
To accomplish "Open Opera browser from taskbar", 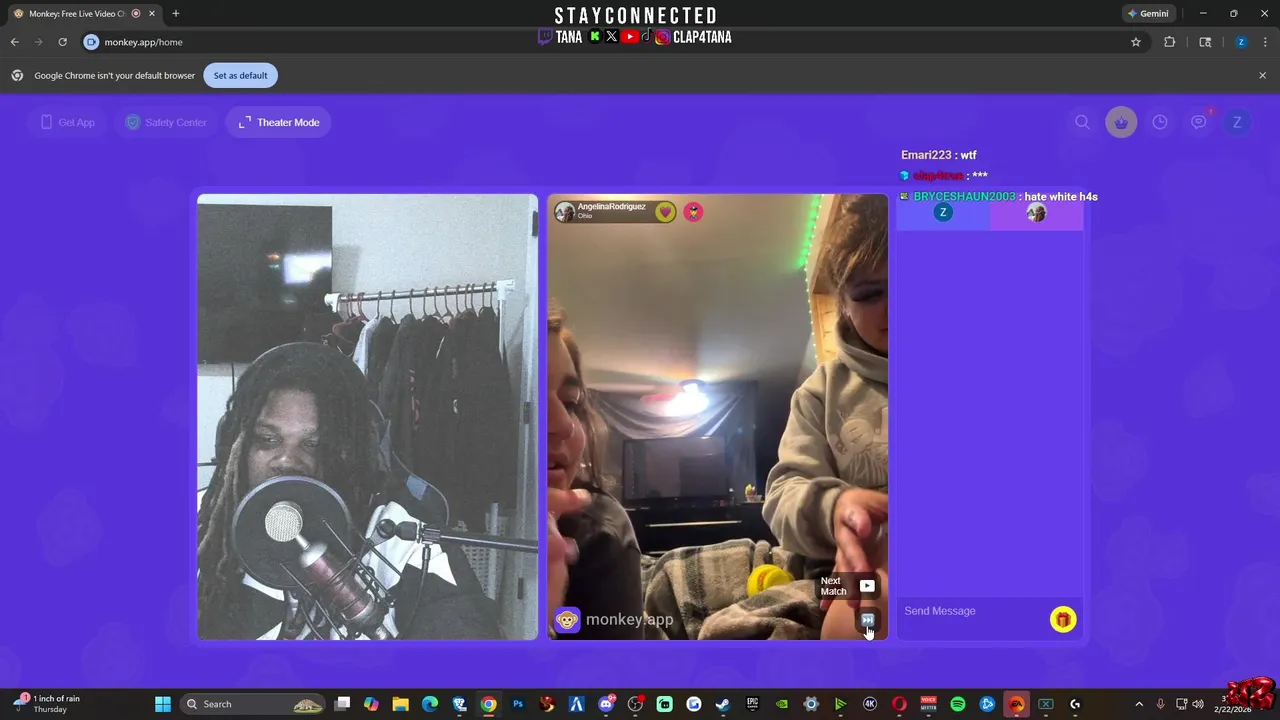I will (x=899, y=704).
